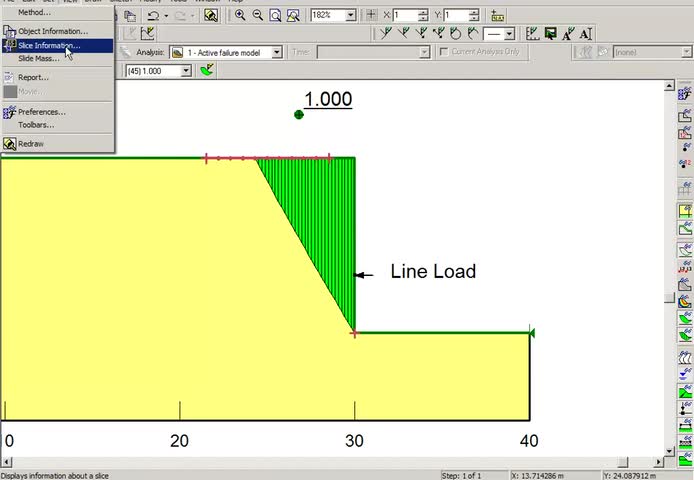This screenshot has width=694, height=480.
Task: Click the vertical scrollbar thumb
Action: (669, 298)
